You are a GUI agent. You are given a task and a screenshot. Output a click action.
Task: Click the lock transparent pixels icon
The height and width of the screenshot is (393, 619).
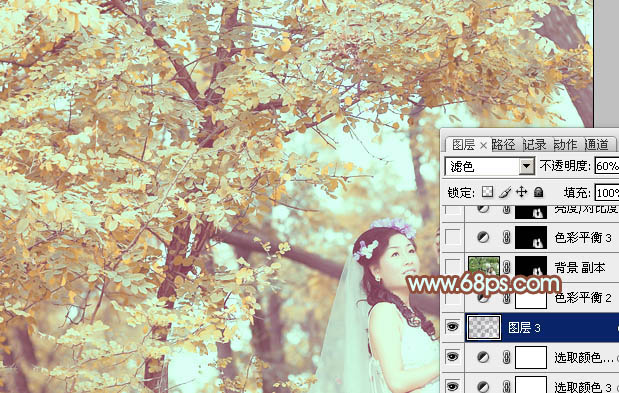(488, 192)
